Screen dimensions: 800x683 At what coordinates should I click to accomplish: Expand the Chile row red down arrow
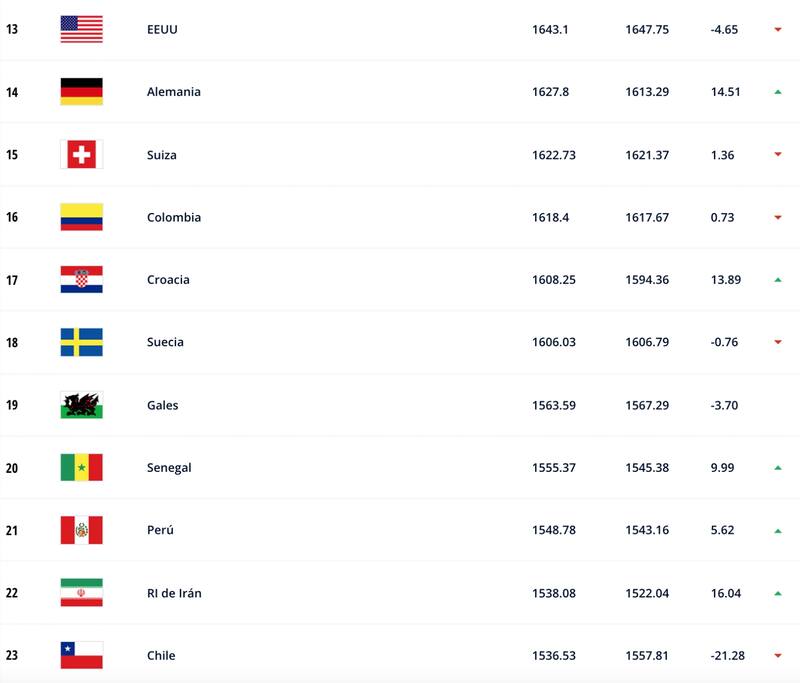tap(777, 656)
